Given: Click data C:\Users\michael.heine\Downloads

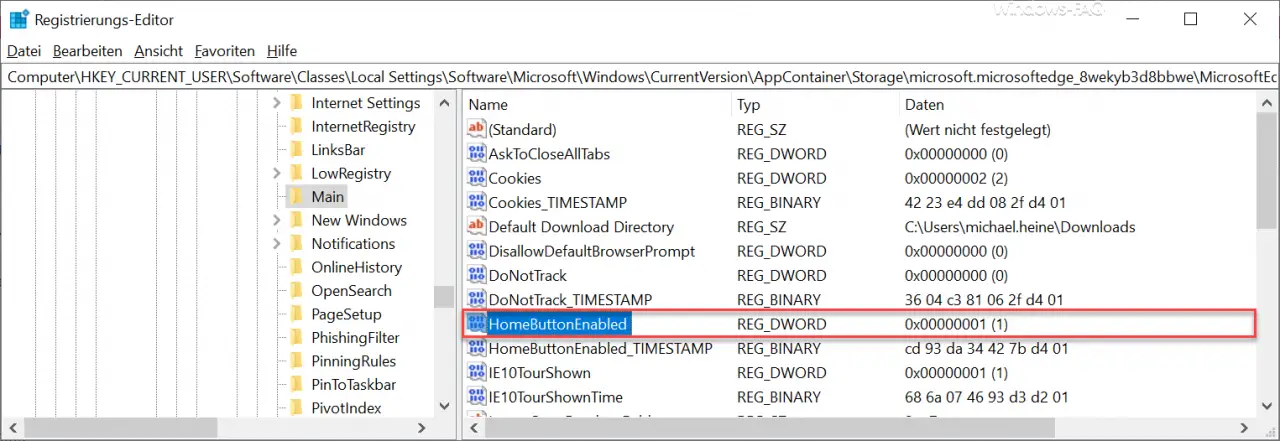Looking at the screenshot, I should point(1020,227).
